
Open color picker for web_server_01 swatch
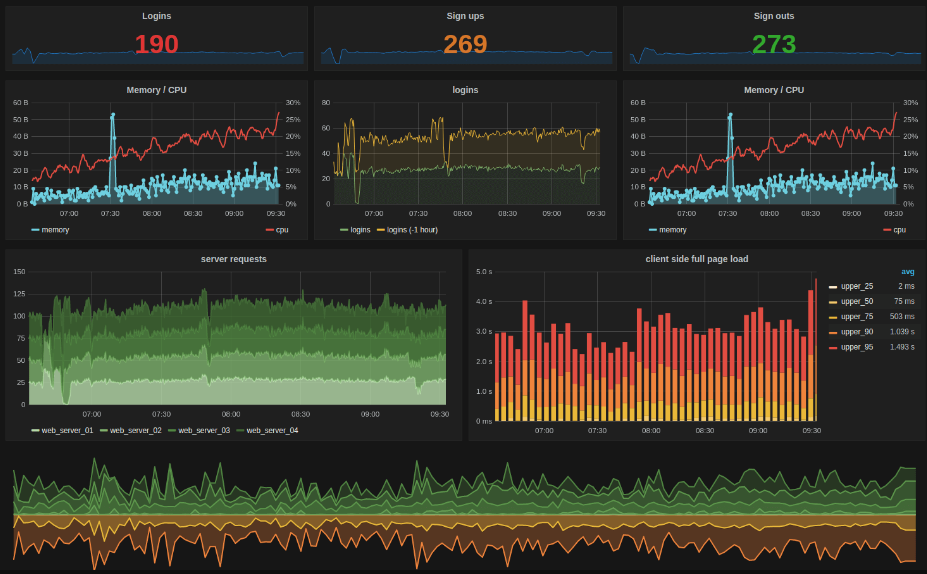tap(35, 431)
